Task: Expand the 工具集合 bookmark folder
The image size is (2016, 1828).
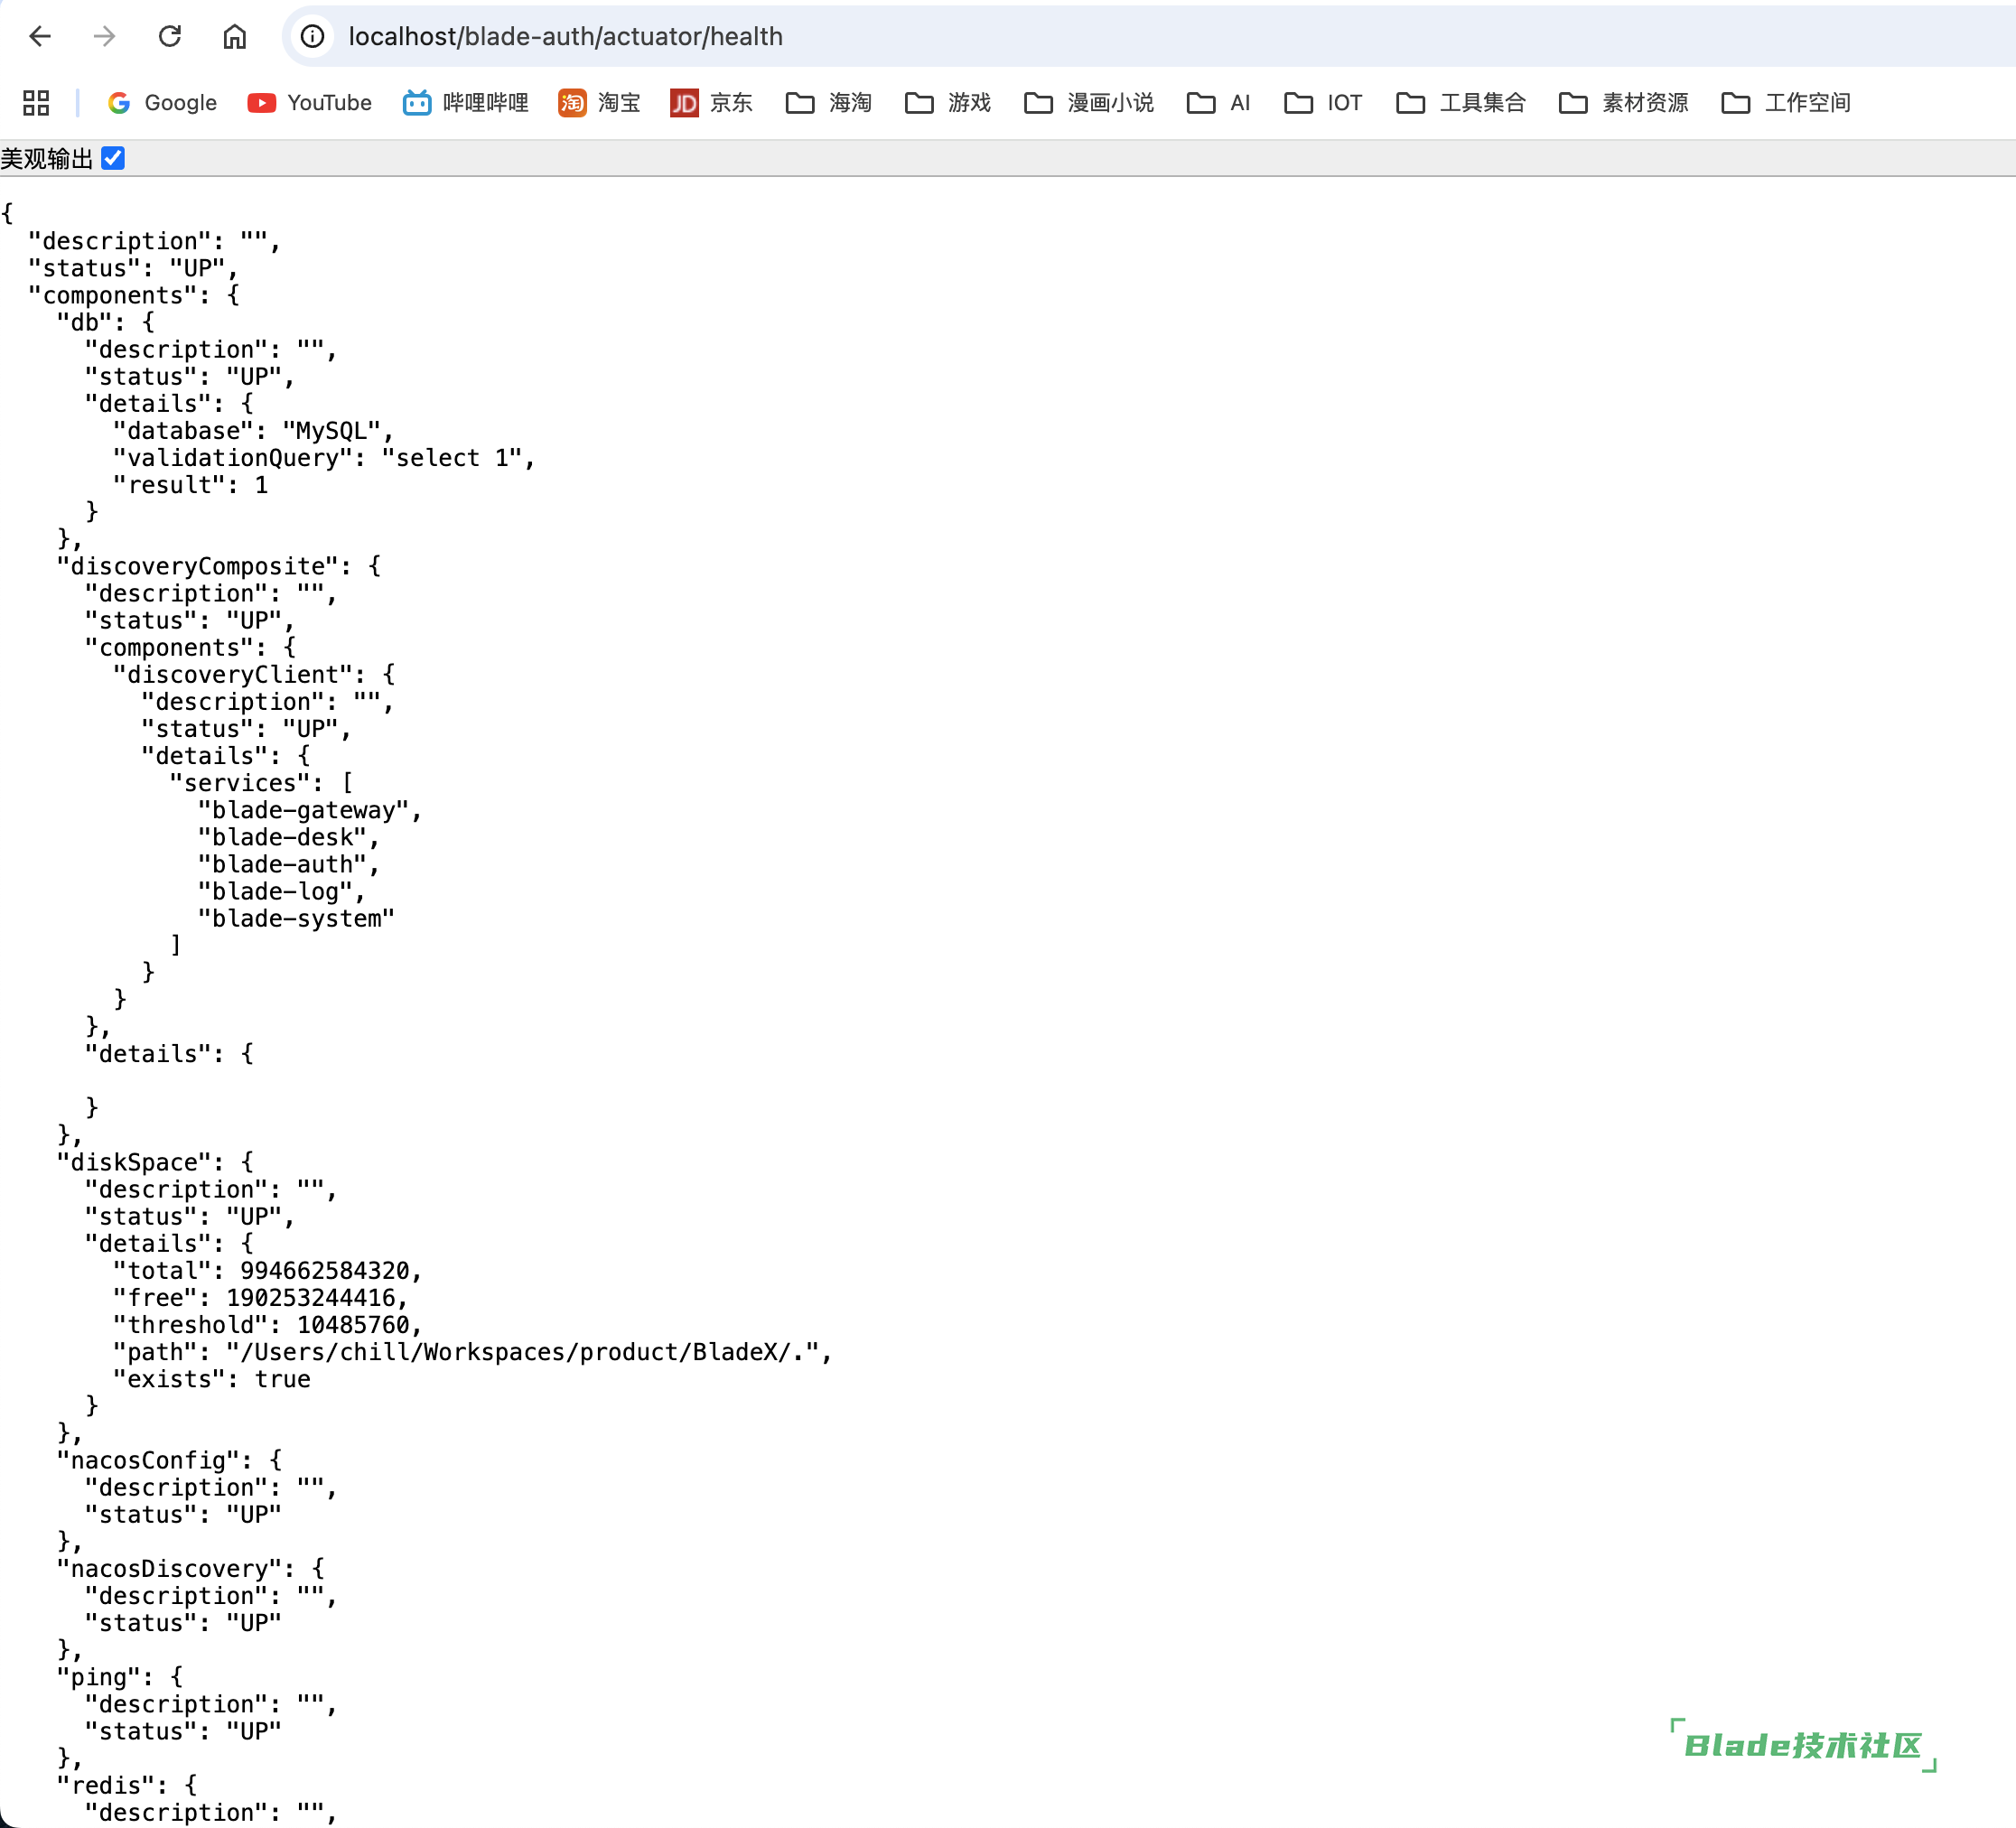Action: (x=1461, y=103)
